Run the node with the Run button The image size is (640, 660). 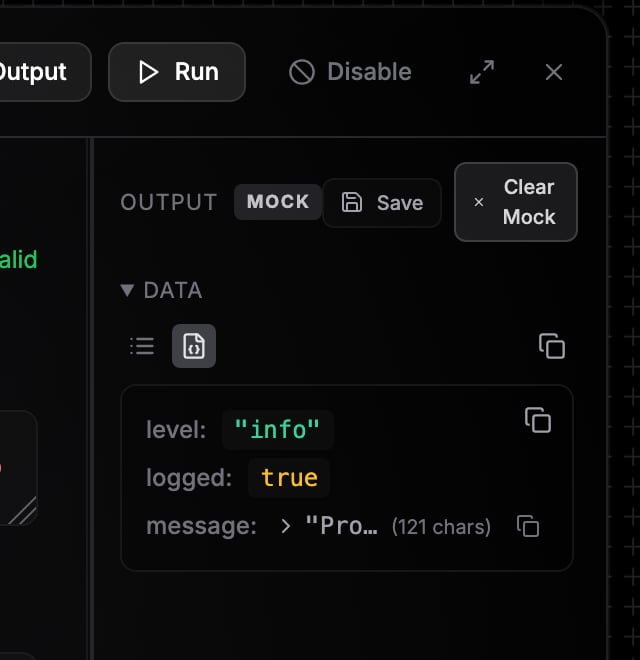pos(177,72)
